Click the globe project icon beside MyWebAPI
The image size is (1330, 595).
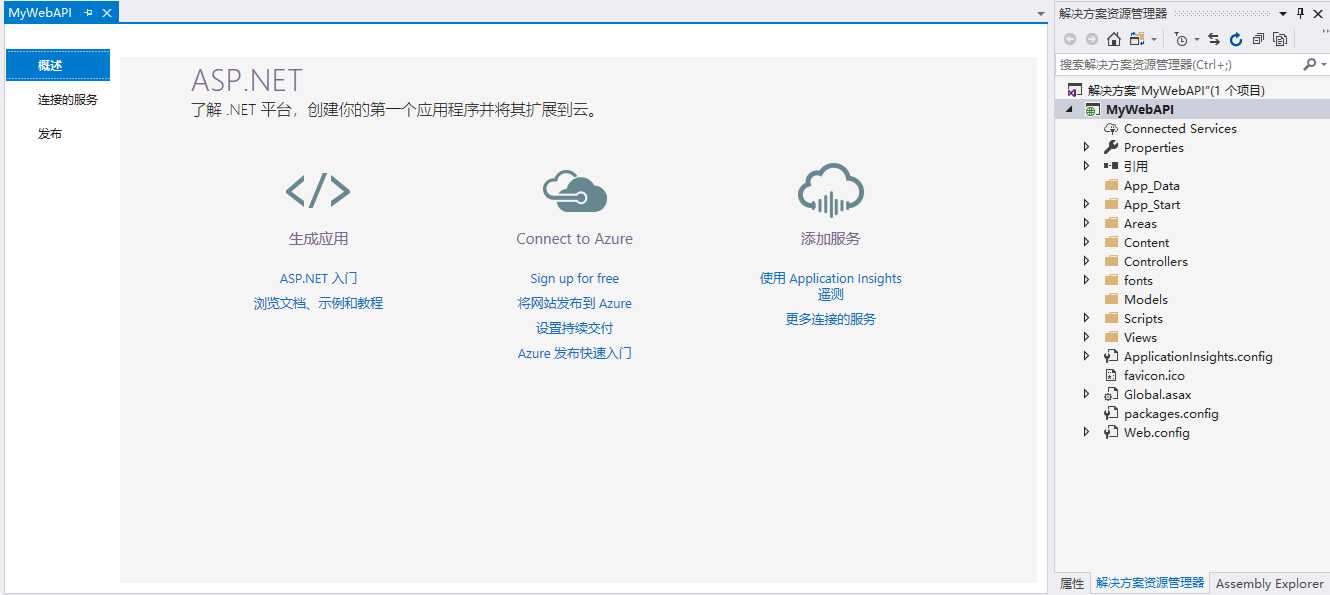click(x=1092, y=110)
